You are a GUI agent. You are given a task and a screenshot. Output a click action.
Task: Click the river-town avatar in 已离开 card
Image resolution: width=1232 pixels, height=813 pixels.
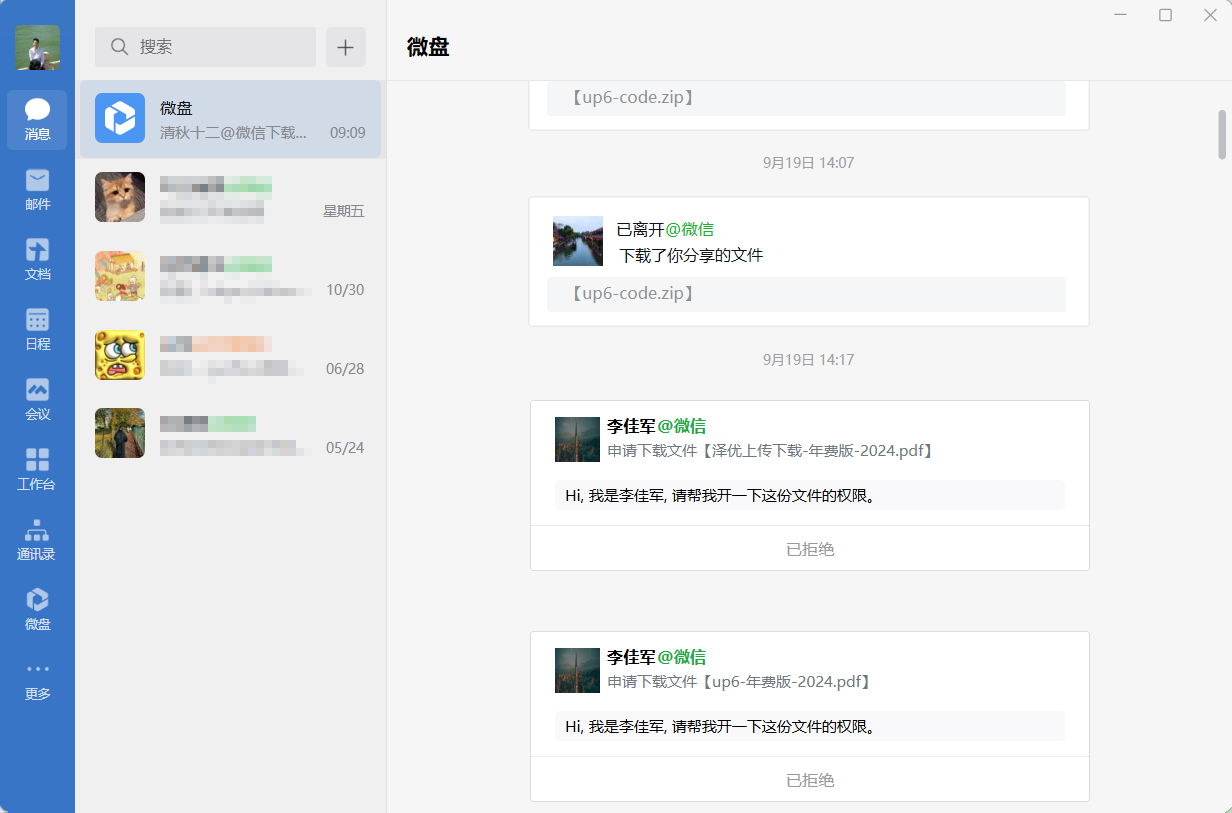tap(578, 241)
